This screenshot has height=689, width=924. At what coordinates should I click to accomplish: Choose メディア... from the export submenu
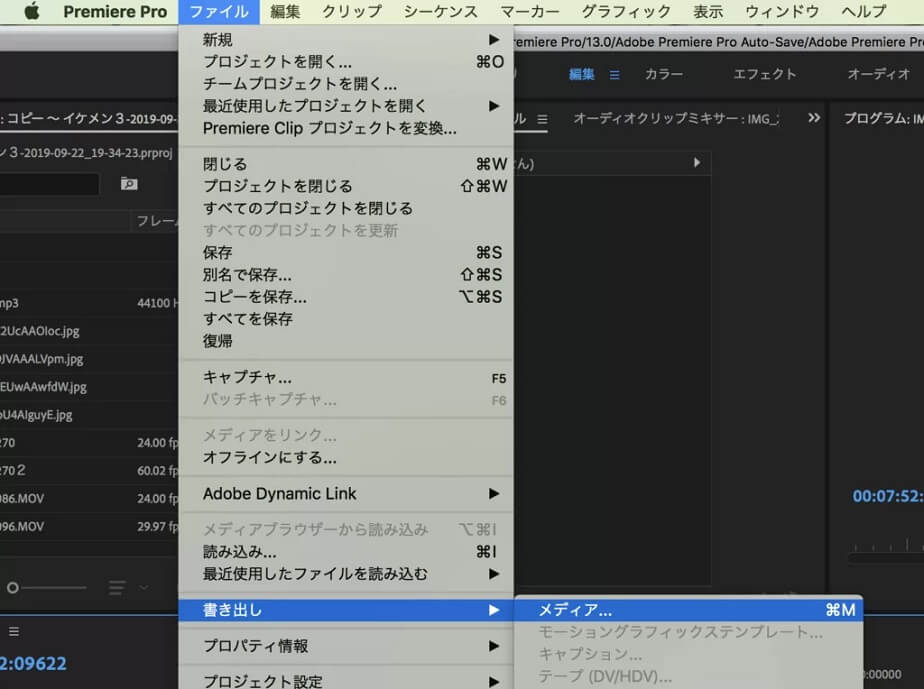[687, 610]
